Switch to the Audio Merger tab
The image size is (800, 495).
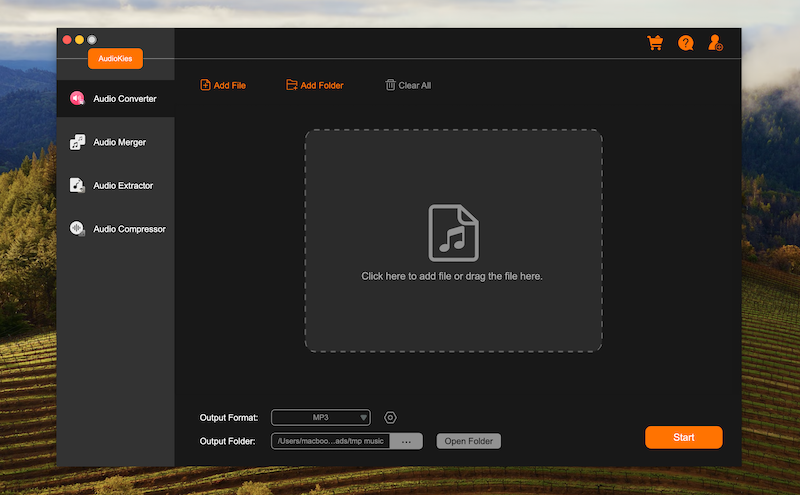point(115,143)
